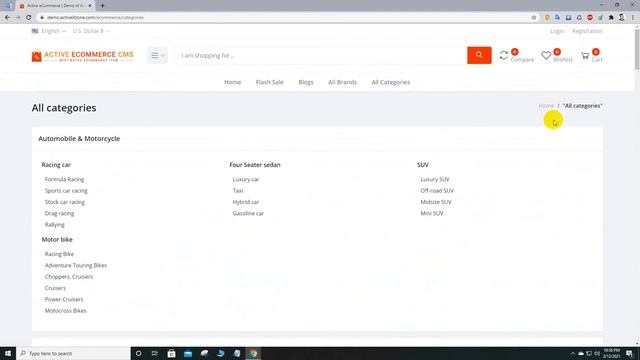Select Midsize SUV
The image size is (640, 360).
(436, 202)
